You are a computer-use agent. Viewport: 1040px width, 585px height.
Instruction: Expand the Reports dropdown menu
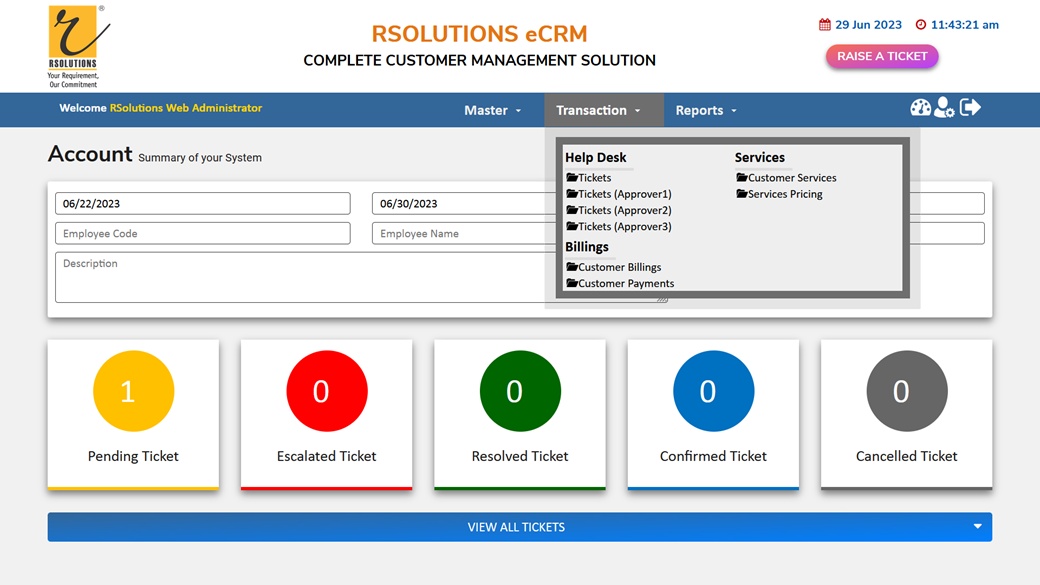coord(706,110)
